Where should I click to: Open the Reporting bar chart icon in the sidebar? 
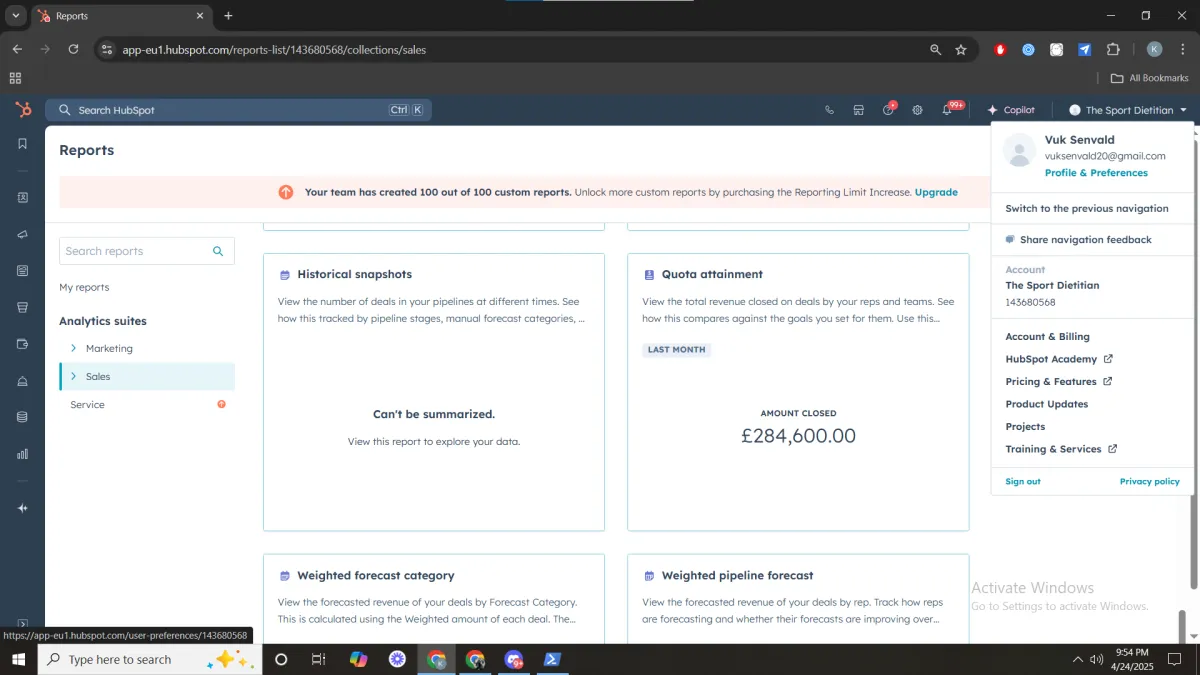22,454
